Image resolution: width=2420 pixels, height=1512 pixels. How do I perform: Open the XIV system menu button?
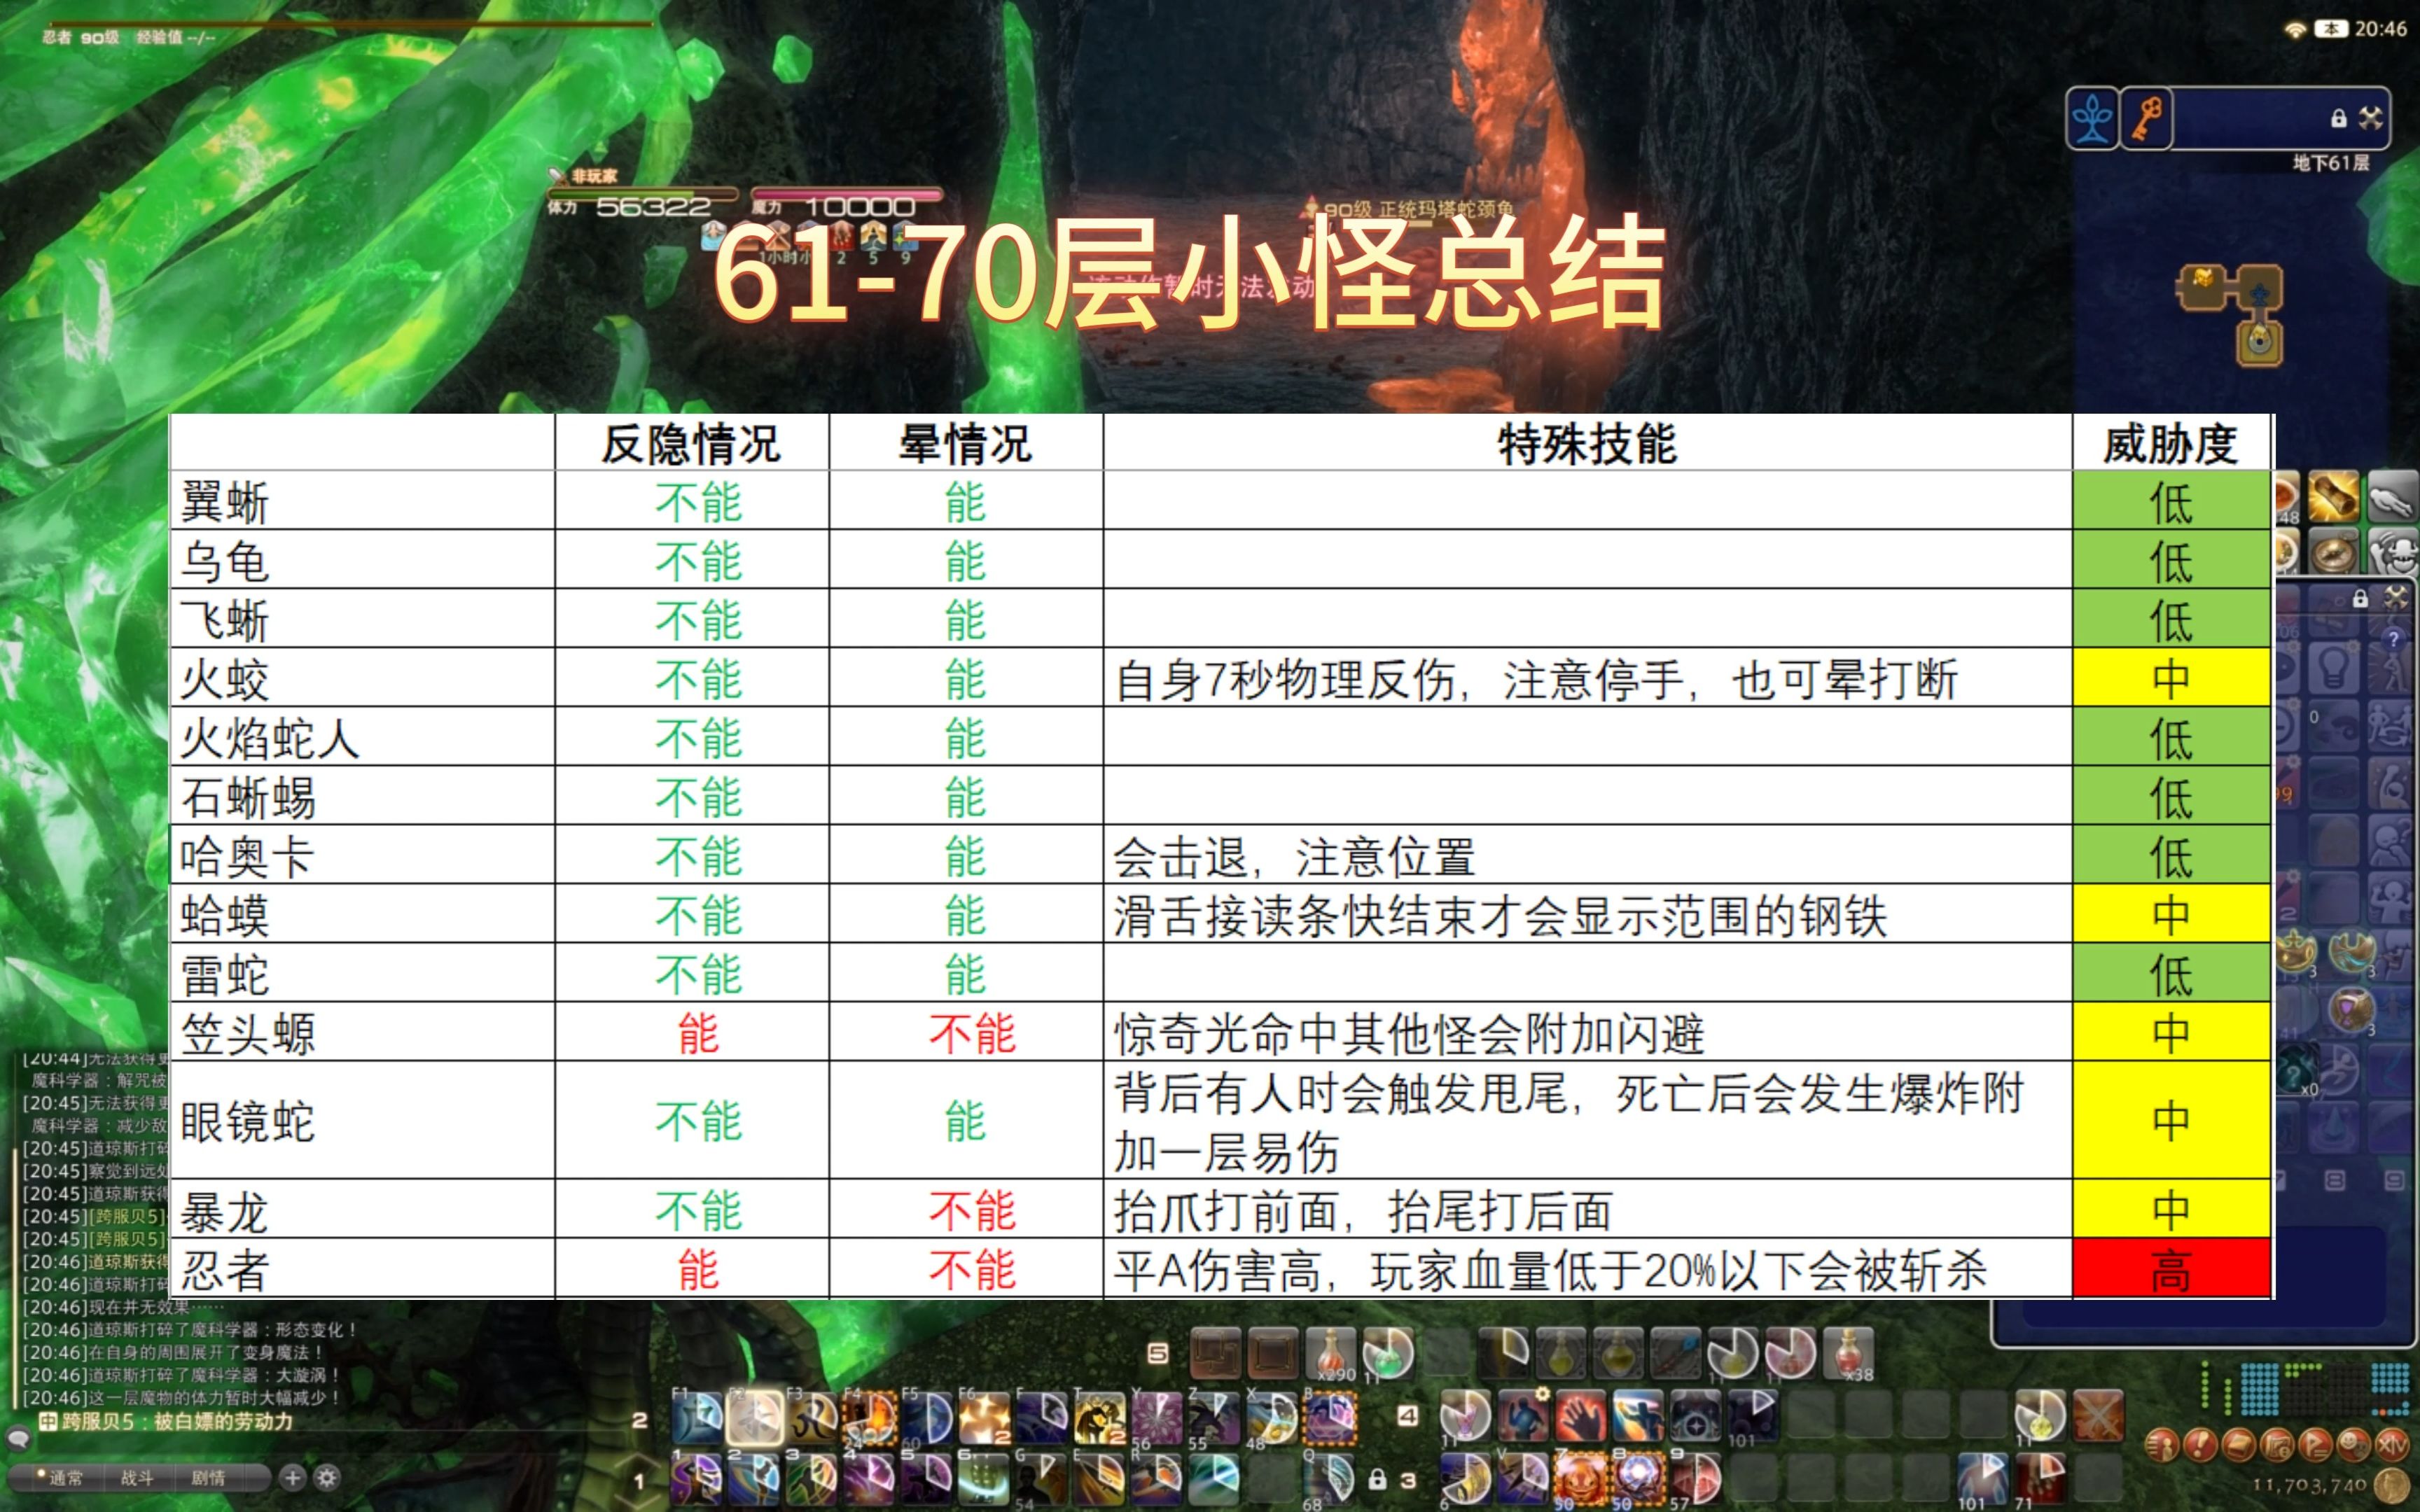(2393, 1445)
